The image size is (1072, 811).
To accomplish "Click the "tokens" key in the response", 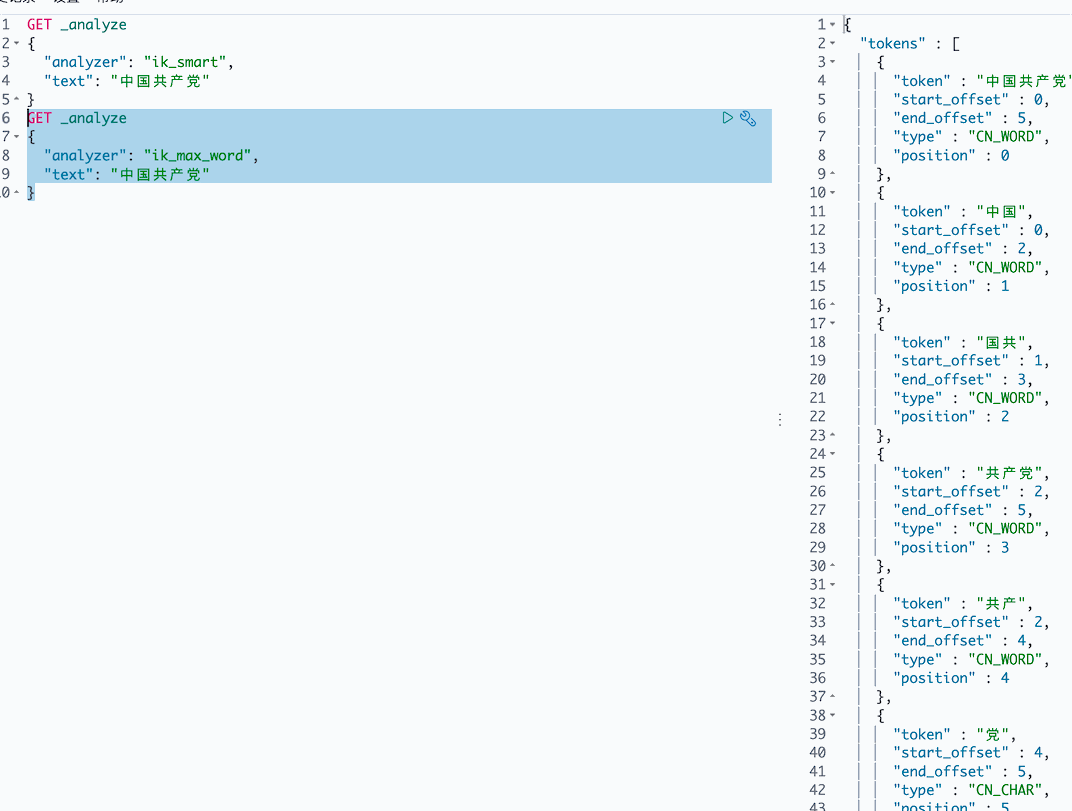I will pos(892,44).
